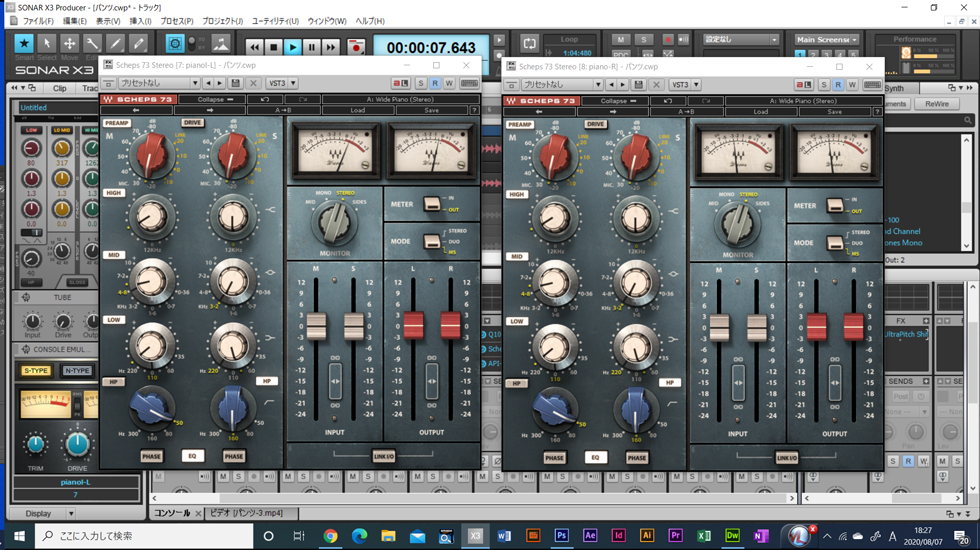Switch to コンソール tab
Viewport: 980px width, 550px height.
172,513
